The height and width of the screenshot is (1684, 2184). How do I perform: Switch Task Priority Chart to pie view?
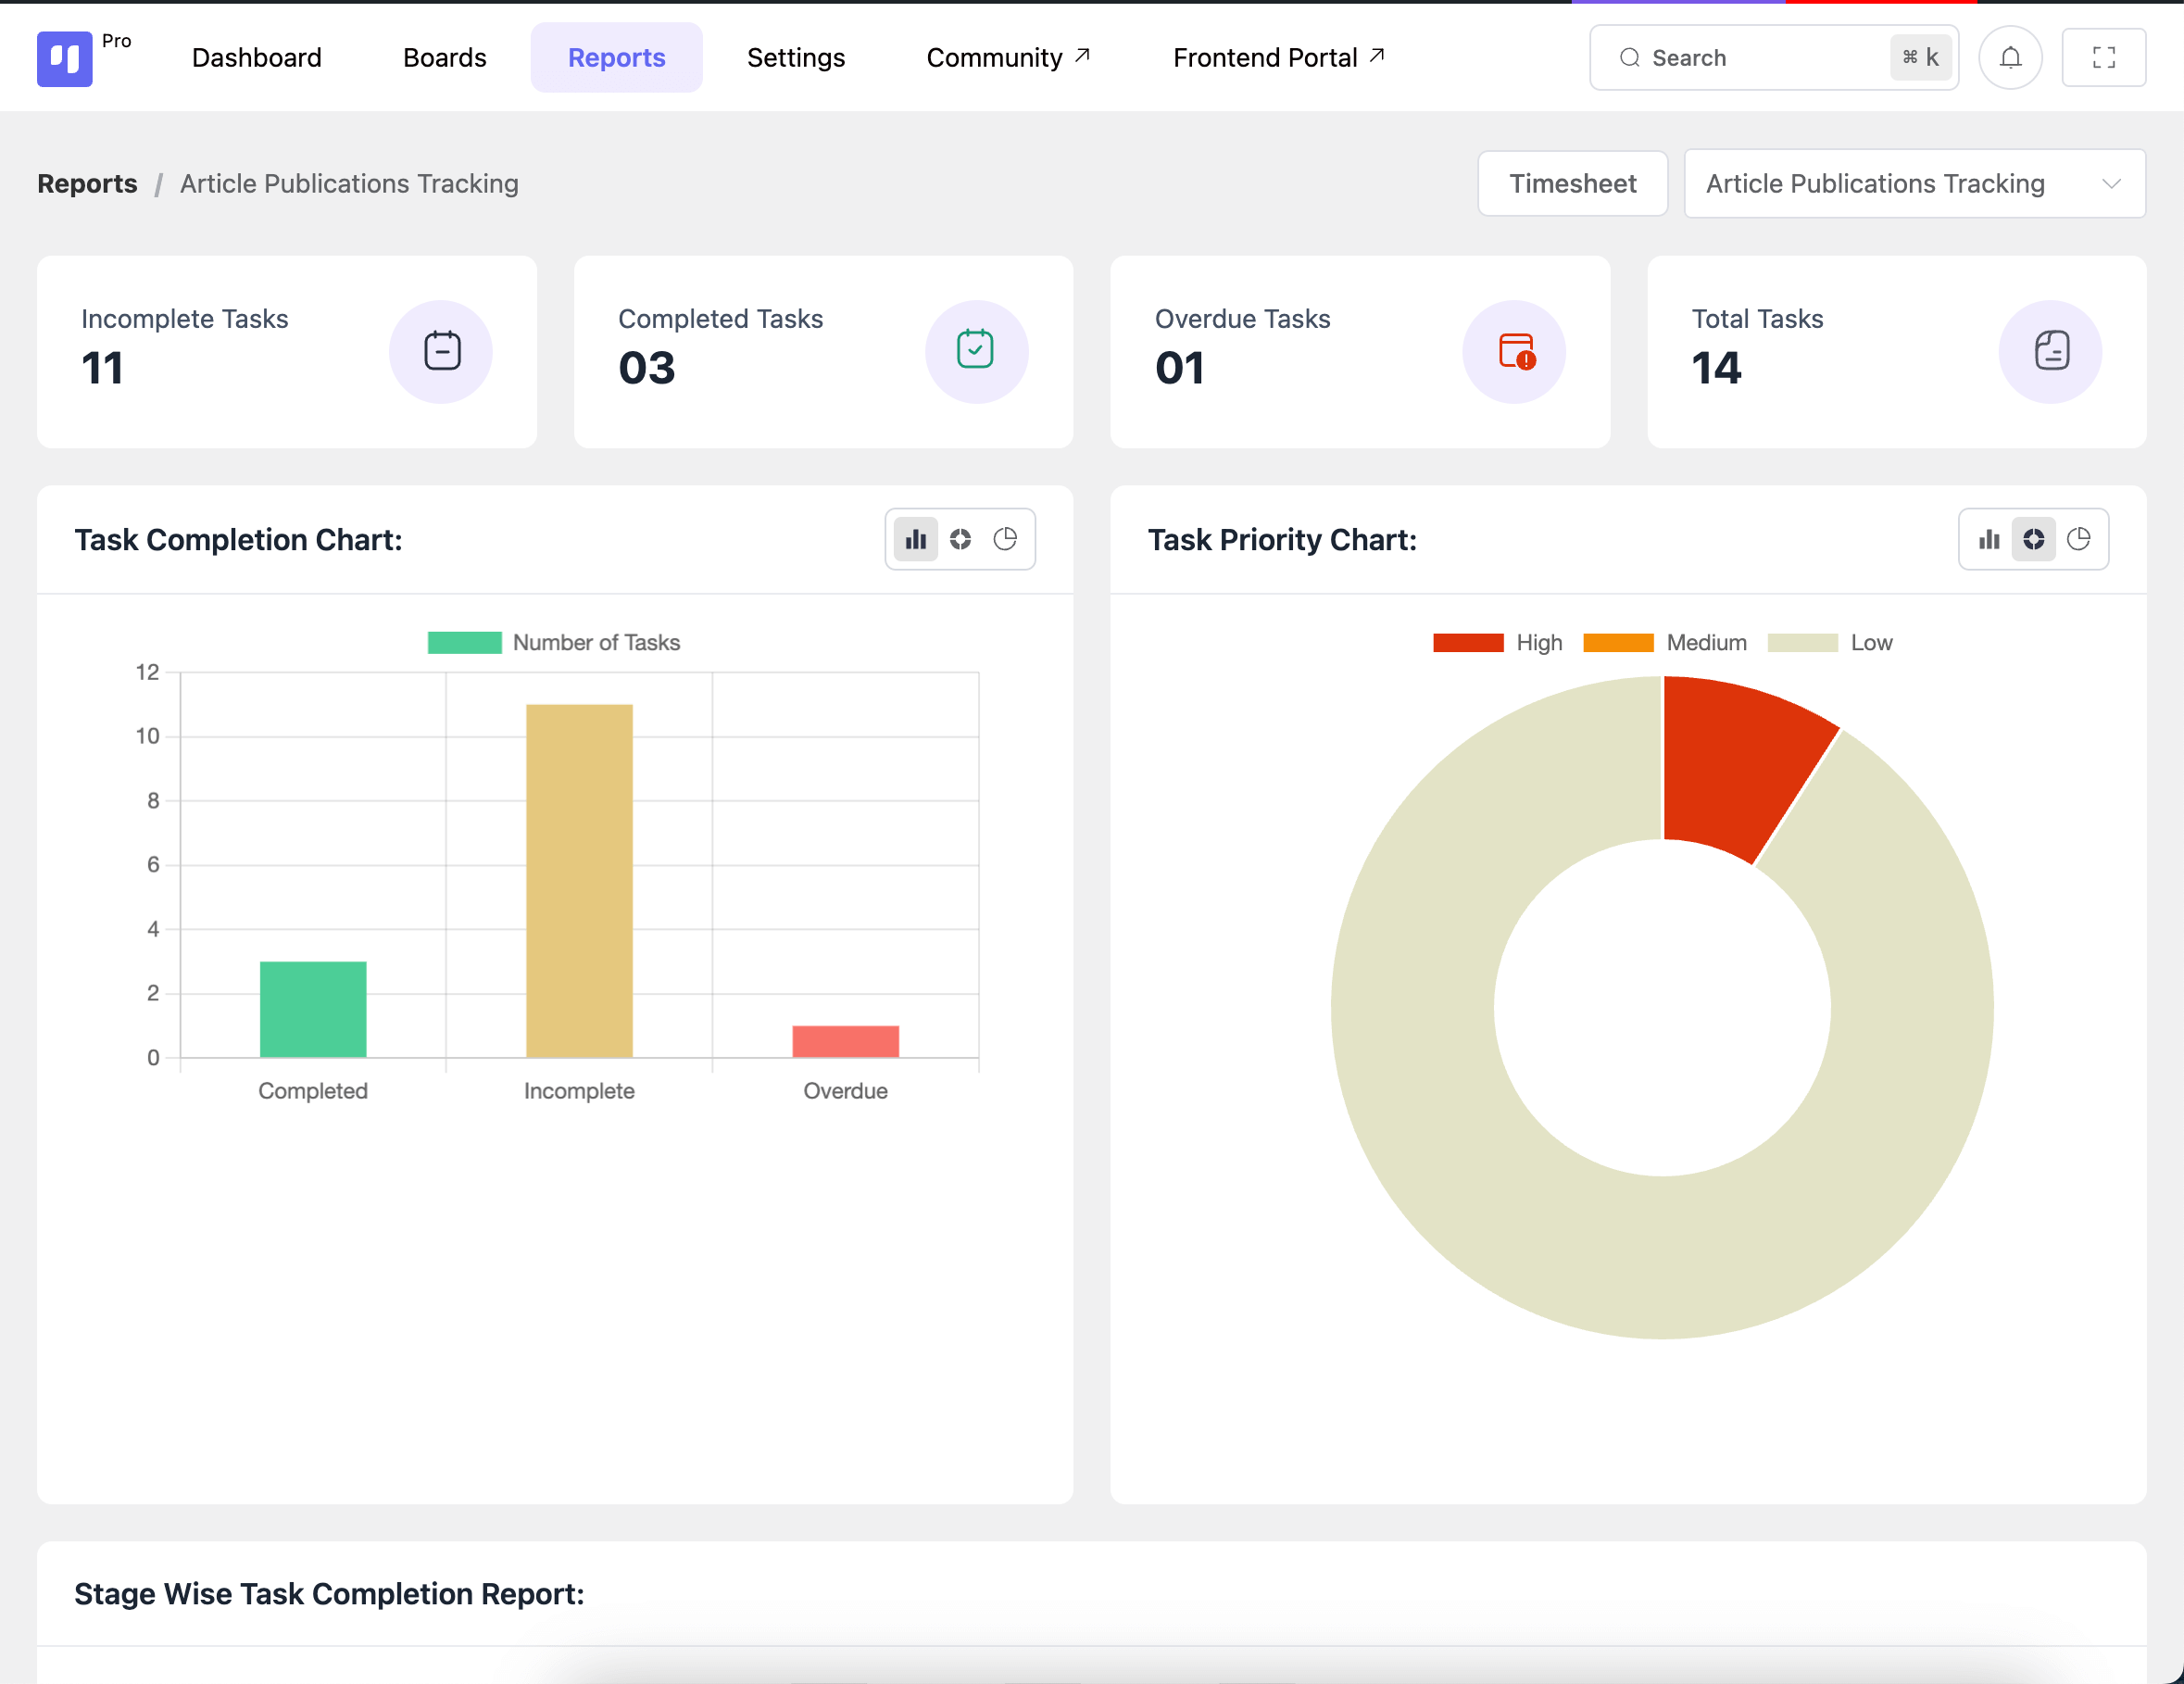click(2079, 540)
